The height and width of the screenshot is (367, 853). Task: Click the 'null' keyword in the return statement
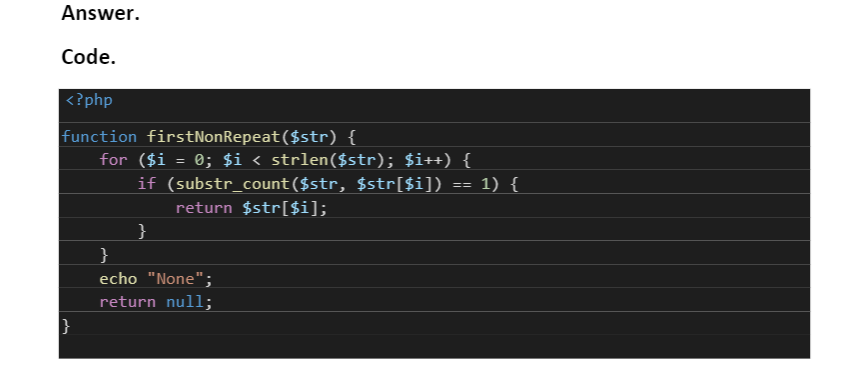pyautogui.click(x=184, y=302)
